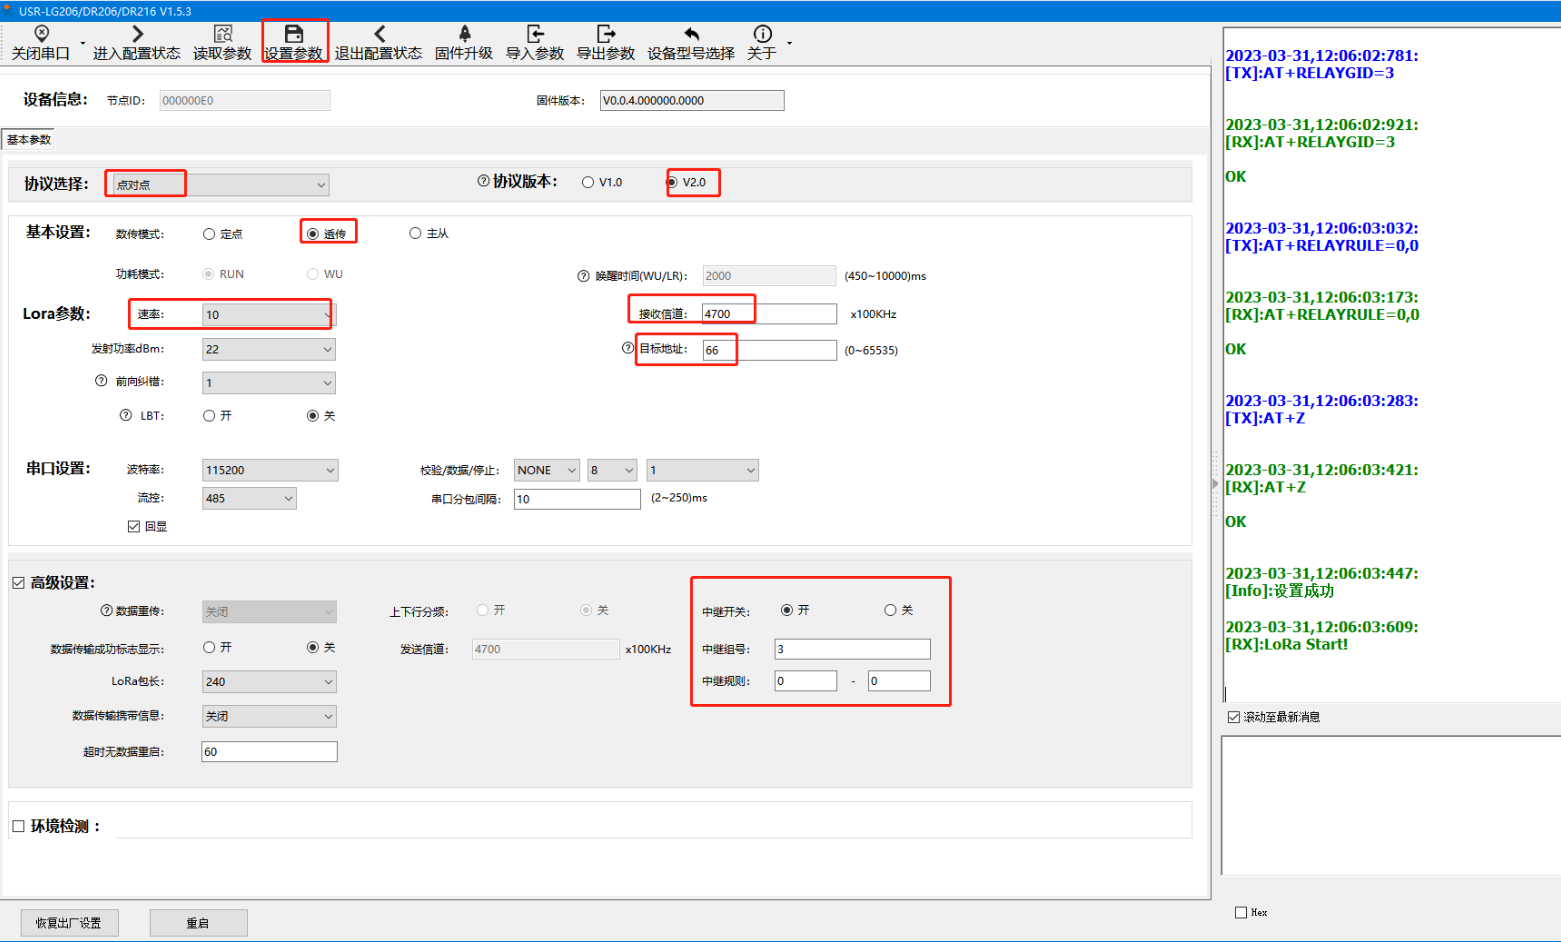
Task: Click the 进入配置状态 toolbar icon
Action: (x=137, y=34)
